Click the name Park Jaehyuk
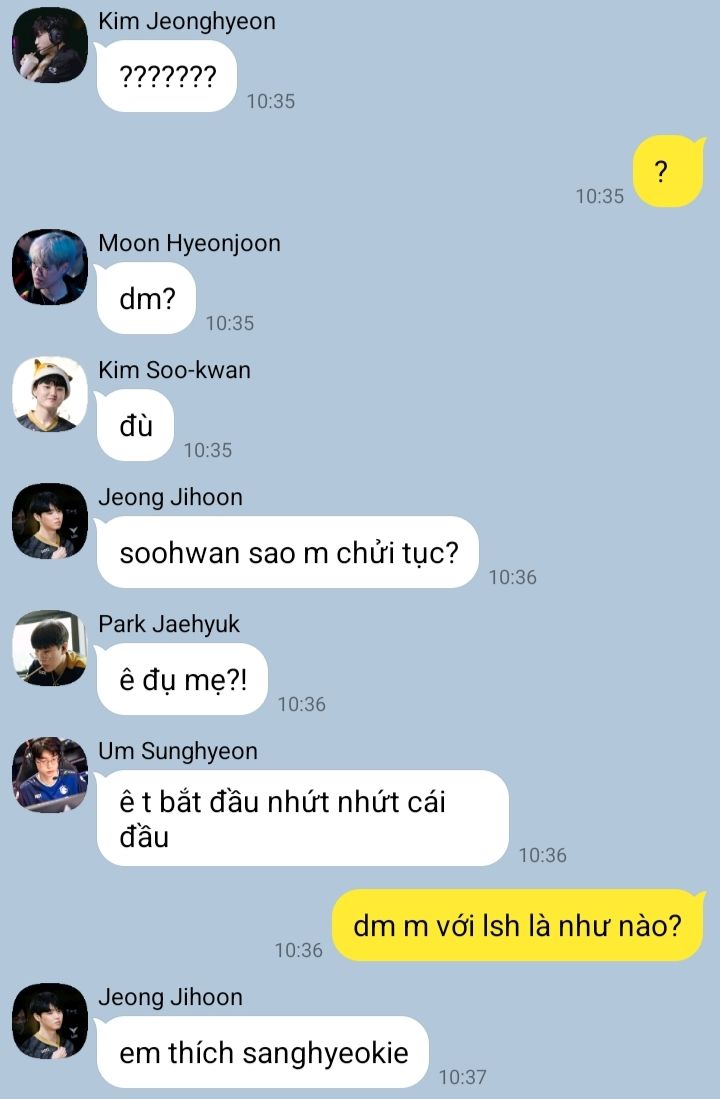Viewport: 720px width, 1099px height. pyautogui.click(x=169, y=624)
